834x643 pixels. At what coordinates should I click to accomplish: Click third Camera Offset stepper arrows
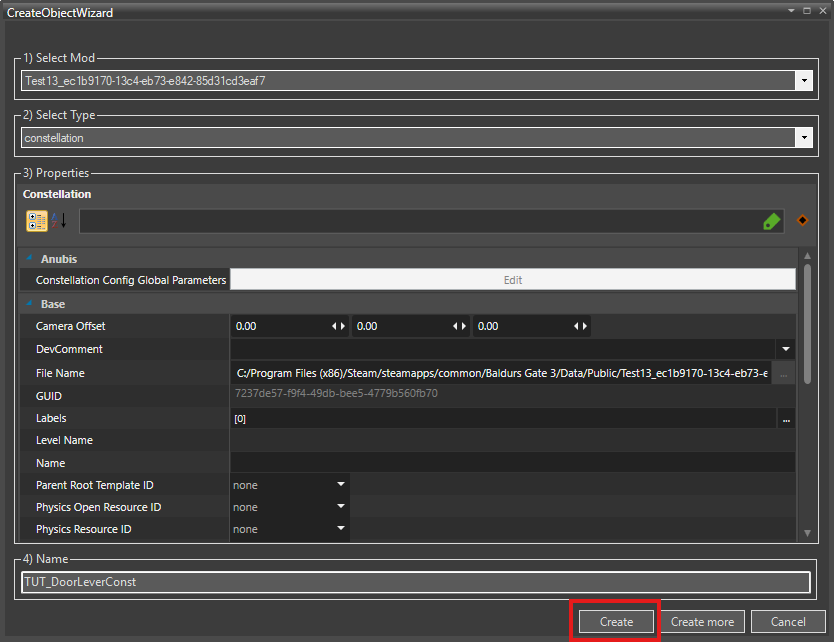[580, 326]
